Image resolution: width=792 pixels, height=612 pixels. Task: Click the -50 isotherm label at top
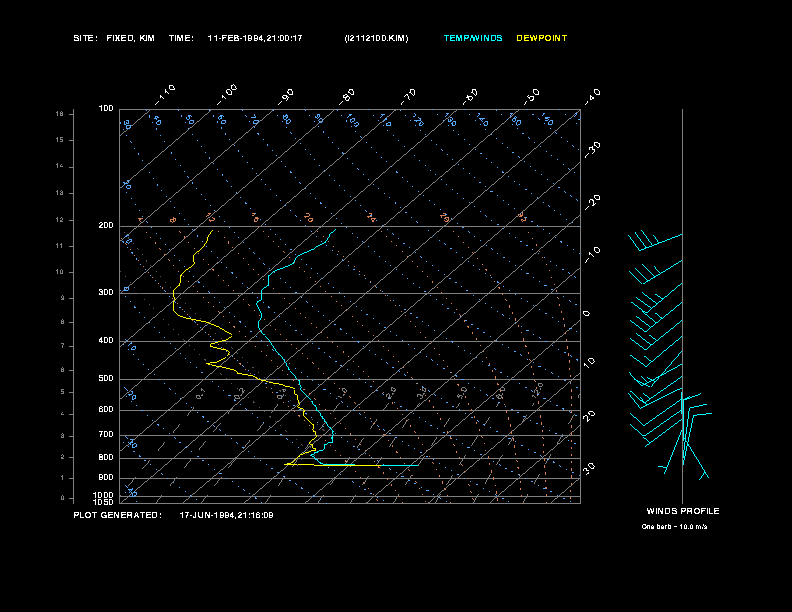click(x=531, y=97)
